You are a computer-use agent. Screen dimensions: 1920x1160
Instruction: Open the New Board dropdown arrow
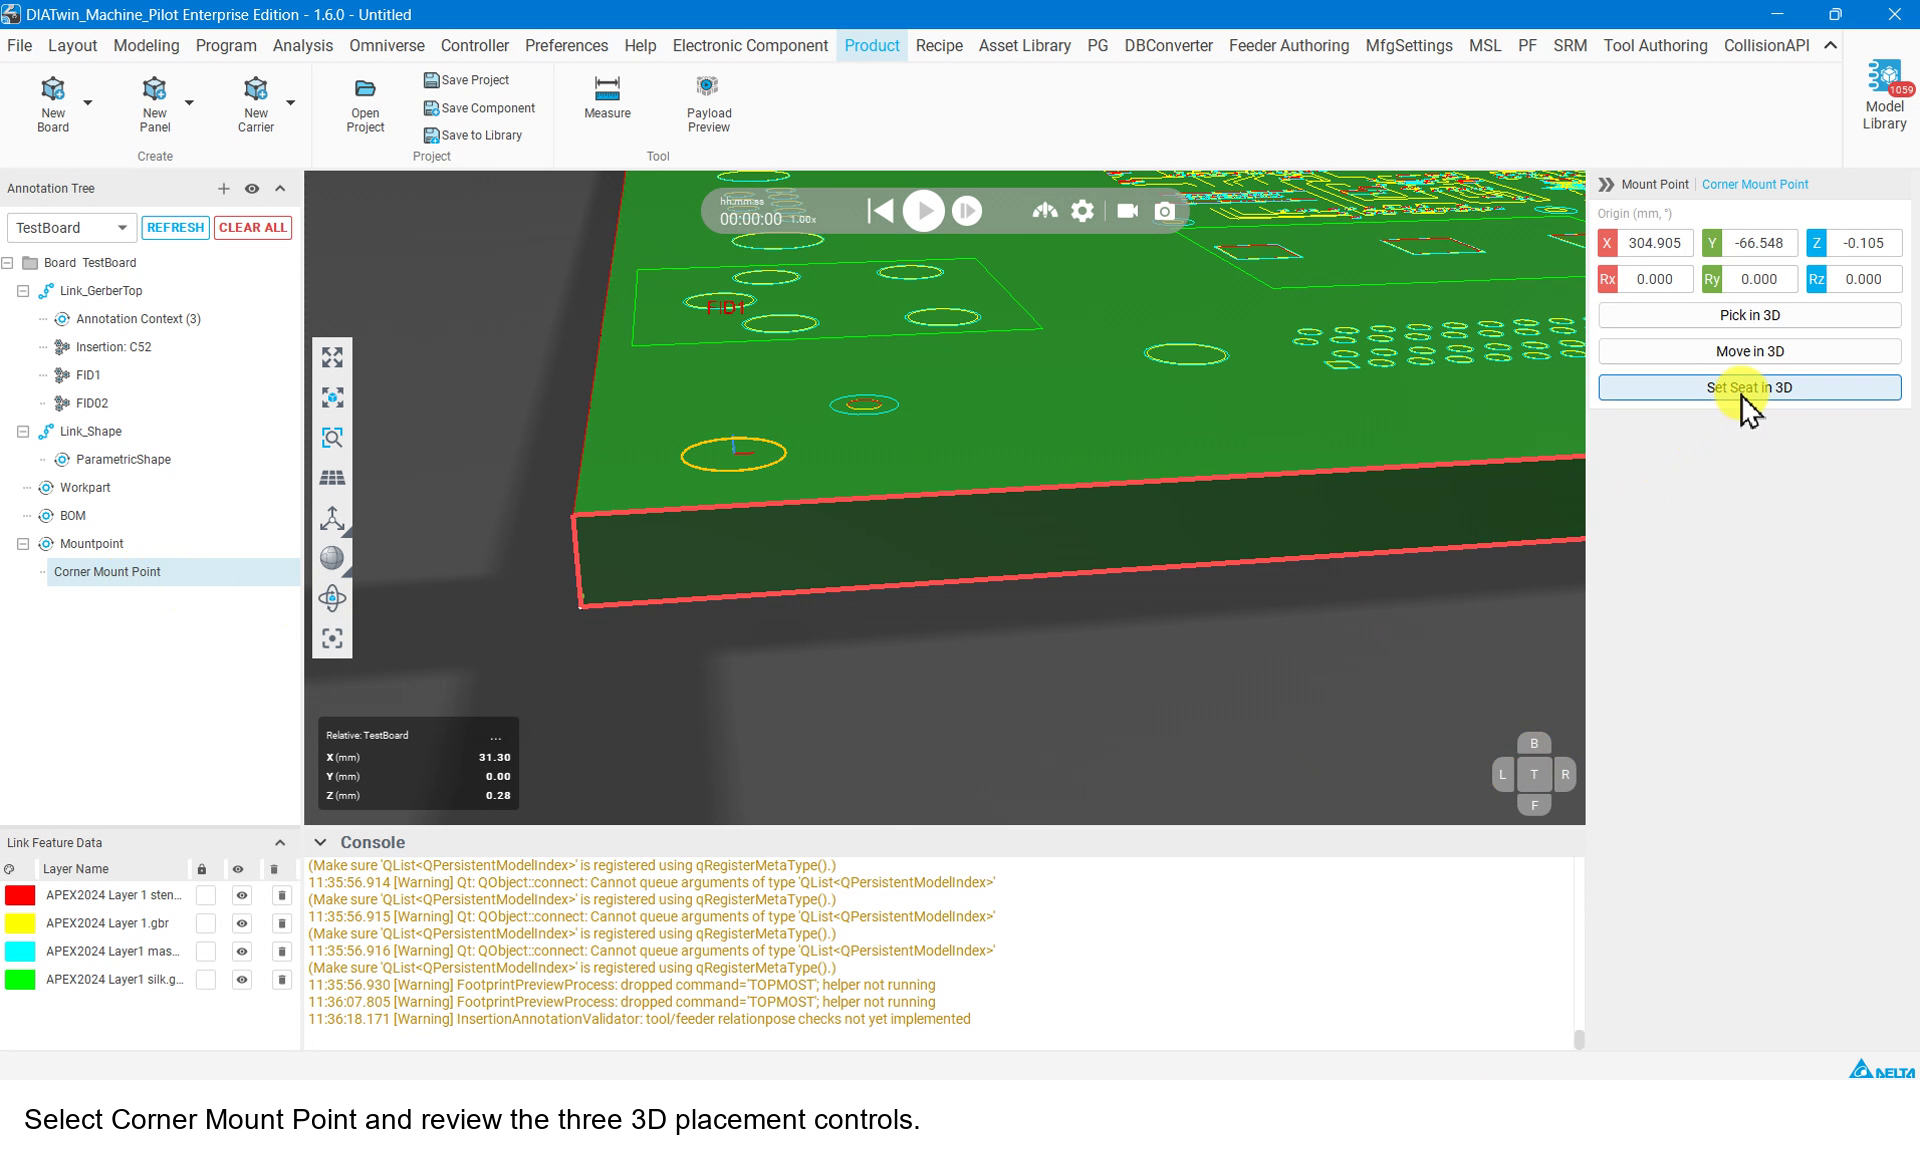pyautogui.click(x=88, y=102)
